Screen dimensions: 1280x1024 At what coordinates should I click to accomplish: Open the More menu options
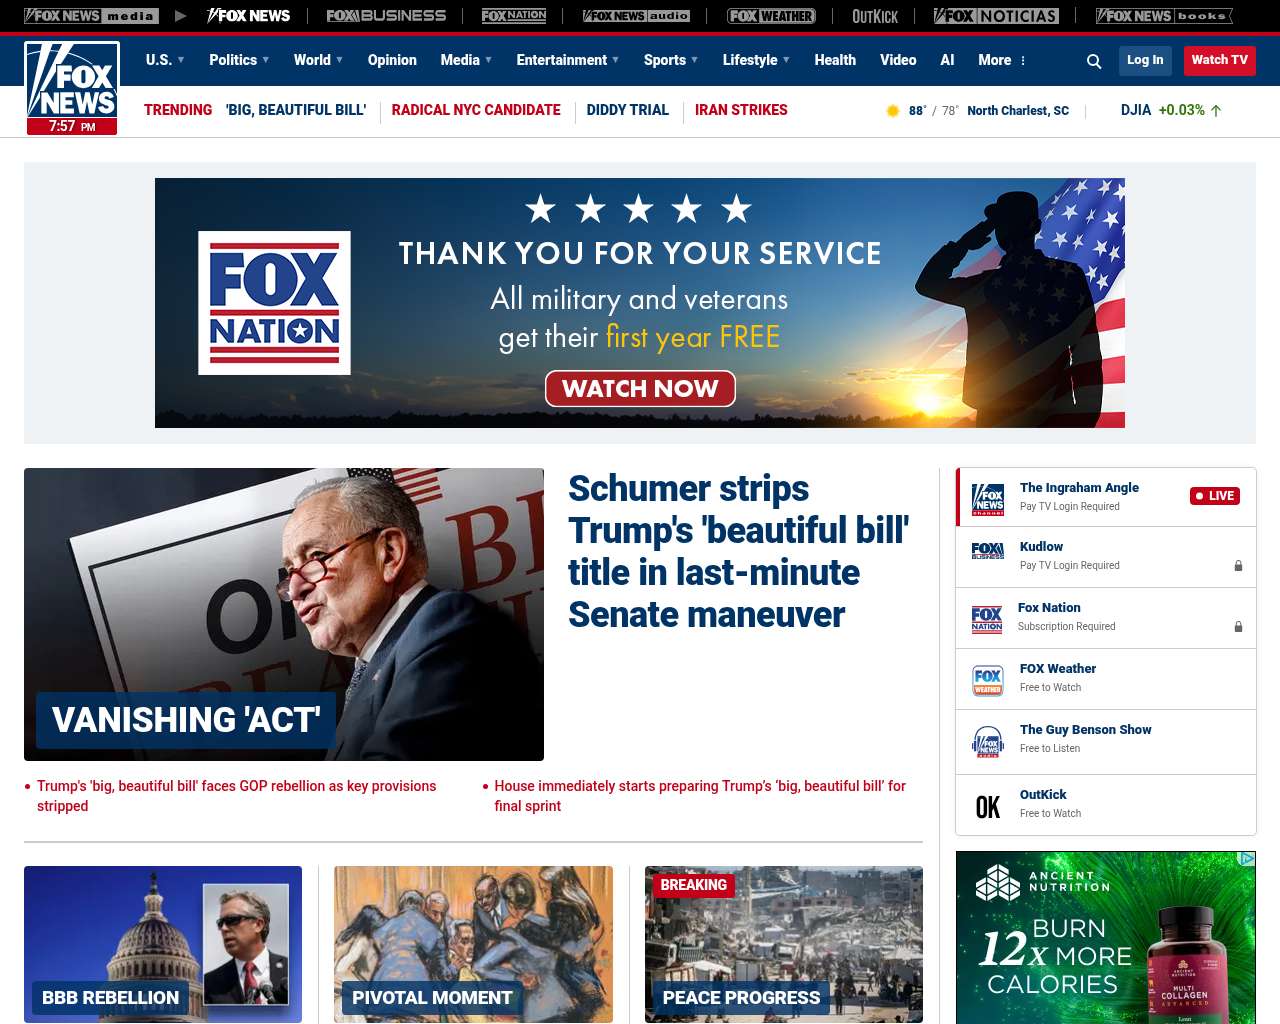click(1002, 60)
